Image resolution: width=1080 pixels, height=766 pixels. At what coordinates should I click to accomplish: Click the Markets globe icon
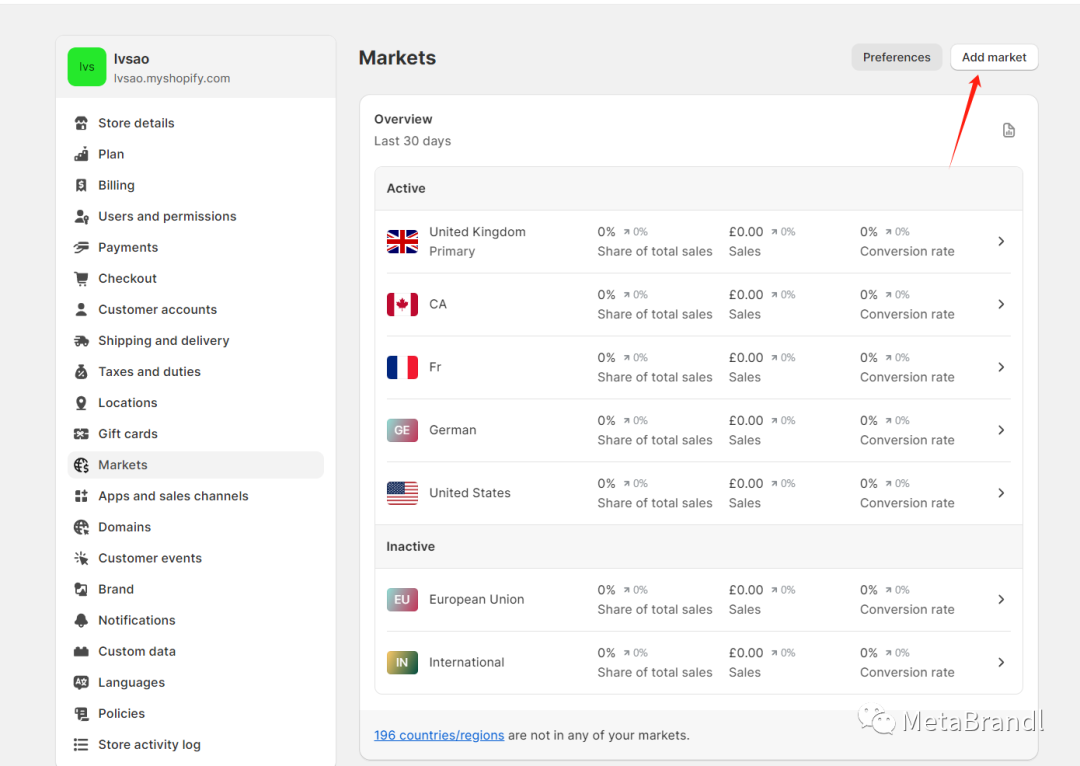[x=81, y=465]
